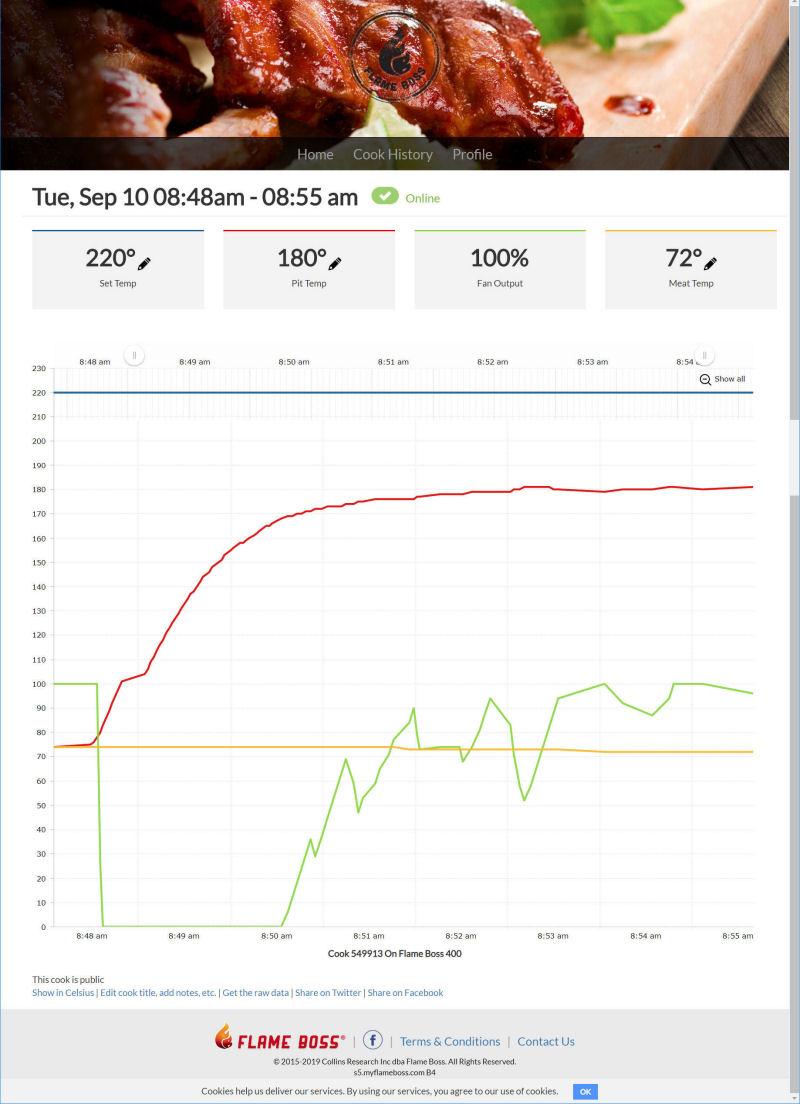Click pencil icon beside Pit Temp 180°
800x1104 pixels.
[x=335, y=263]
